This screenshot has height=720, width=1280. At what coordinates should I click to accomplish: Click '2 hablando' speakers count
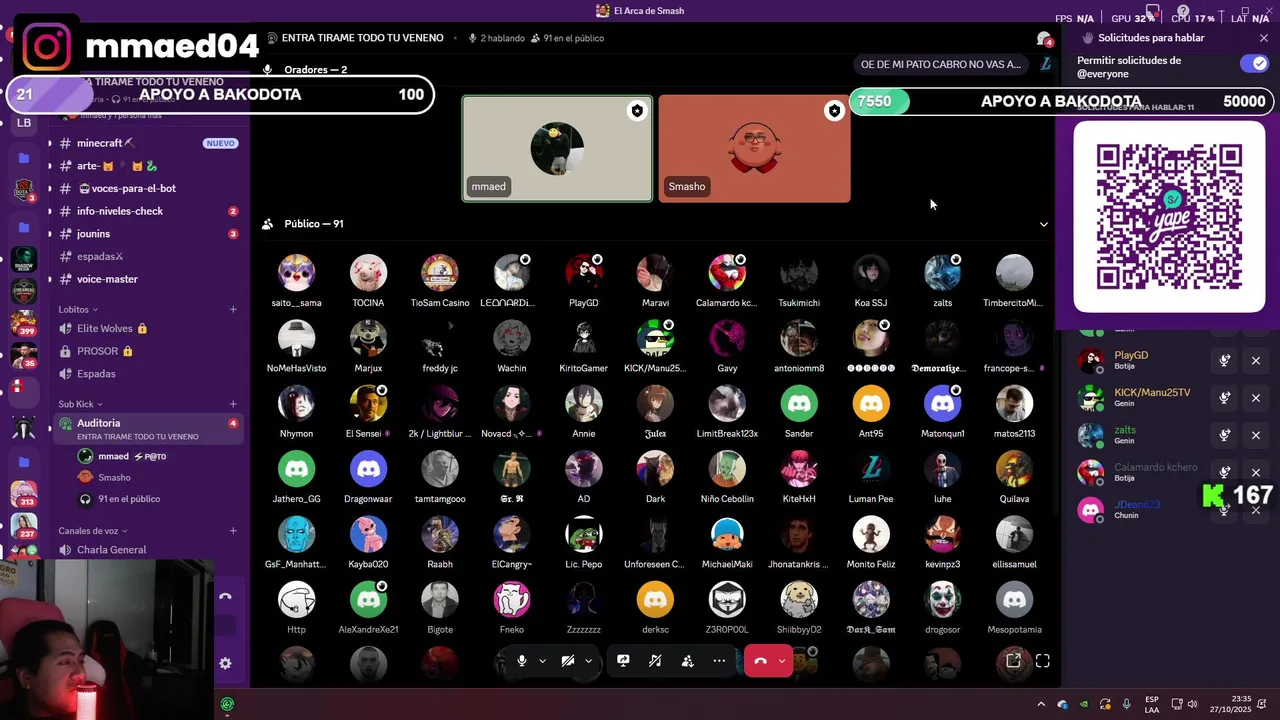[x=497, y=38]
